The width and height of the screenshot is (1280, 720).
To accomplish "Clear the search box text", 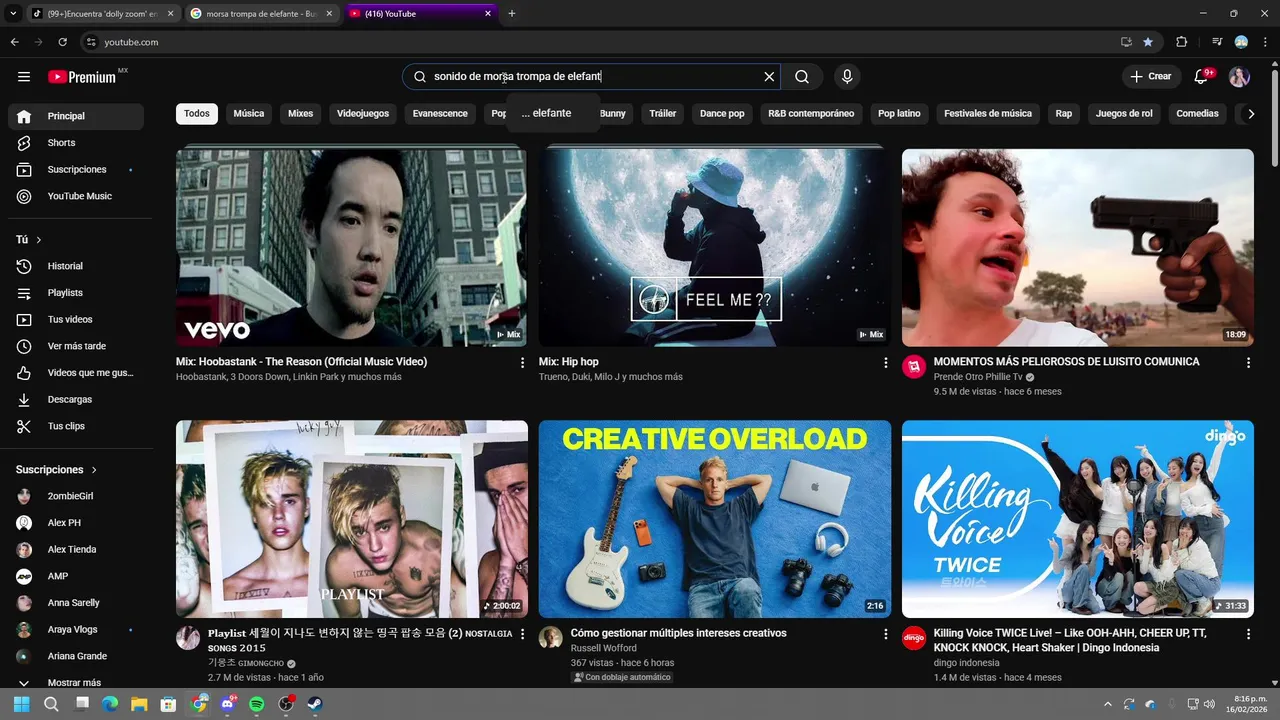I will pyautogui.click(x=769, y=77).
